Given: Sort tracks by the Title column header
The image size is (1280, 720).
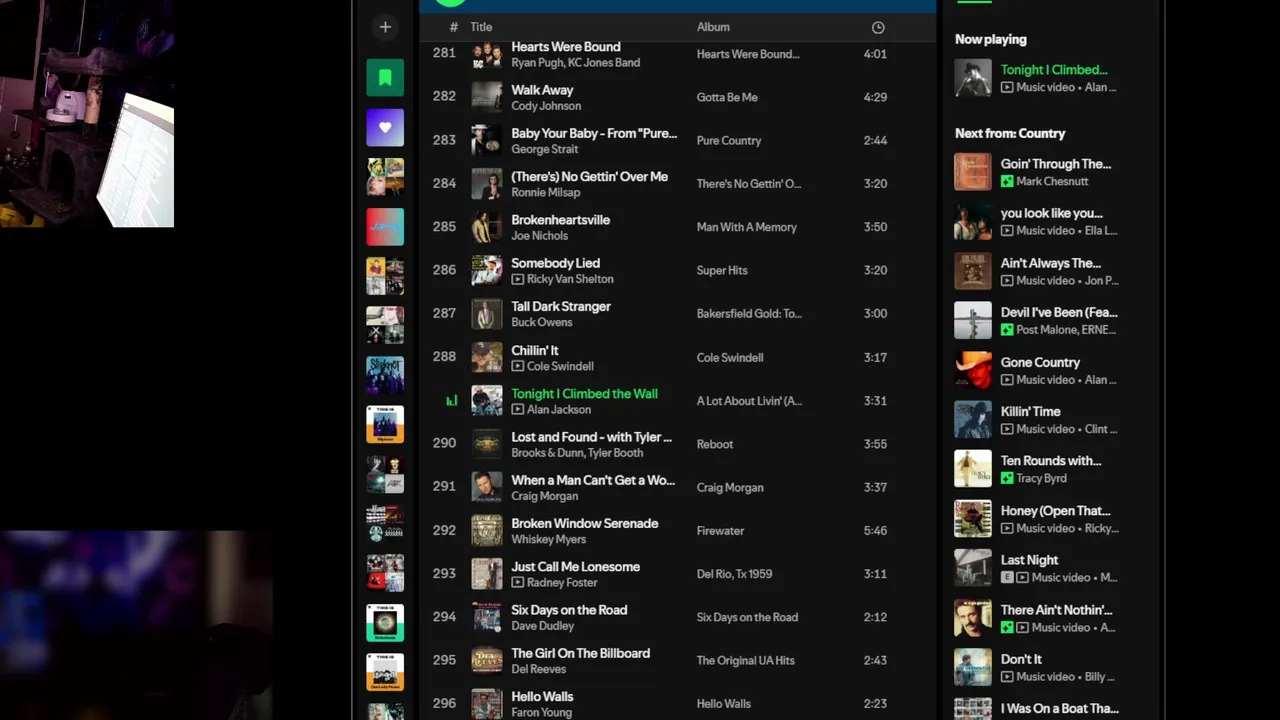Looking at the screenshot, I should pos(481,27).
